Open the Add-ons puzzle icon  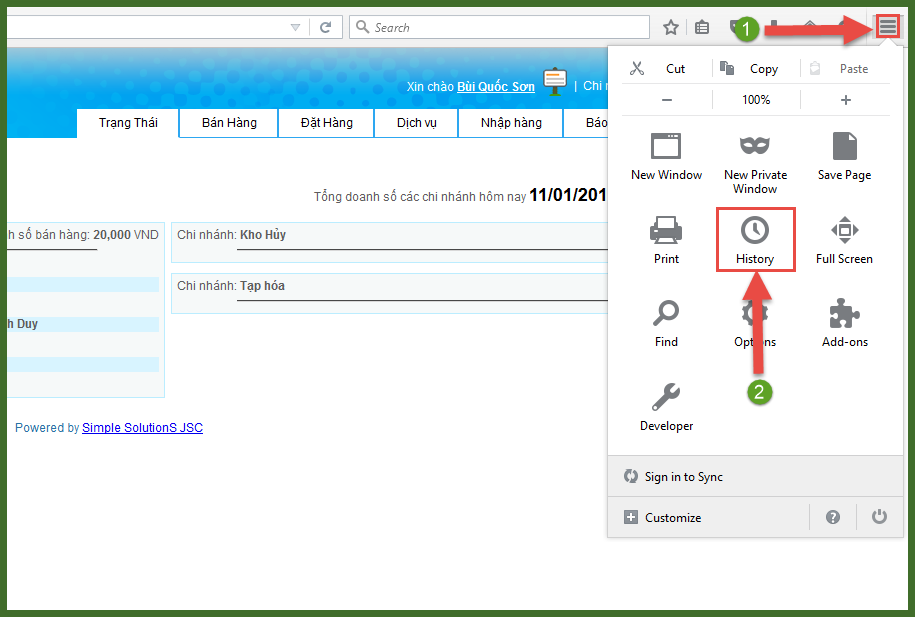(x=844, y=314)
